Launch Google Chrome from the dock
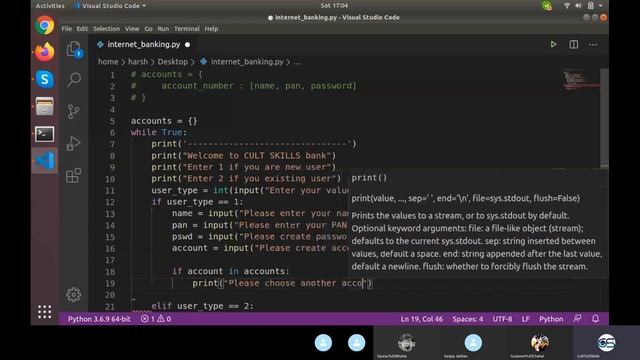Viewport: 640px width, 360px height. tap(44, 25)
